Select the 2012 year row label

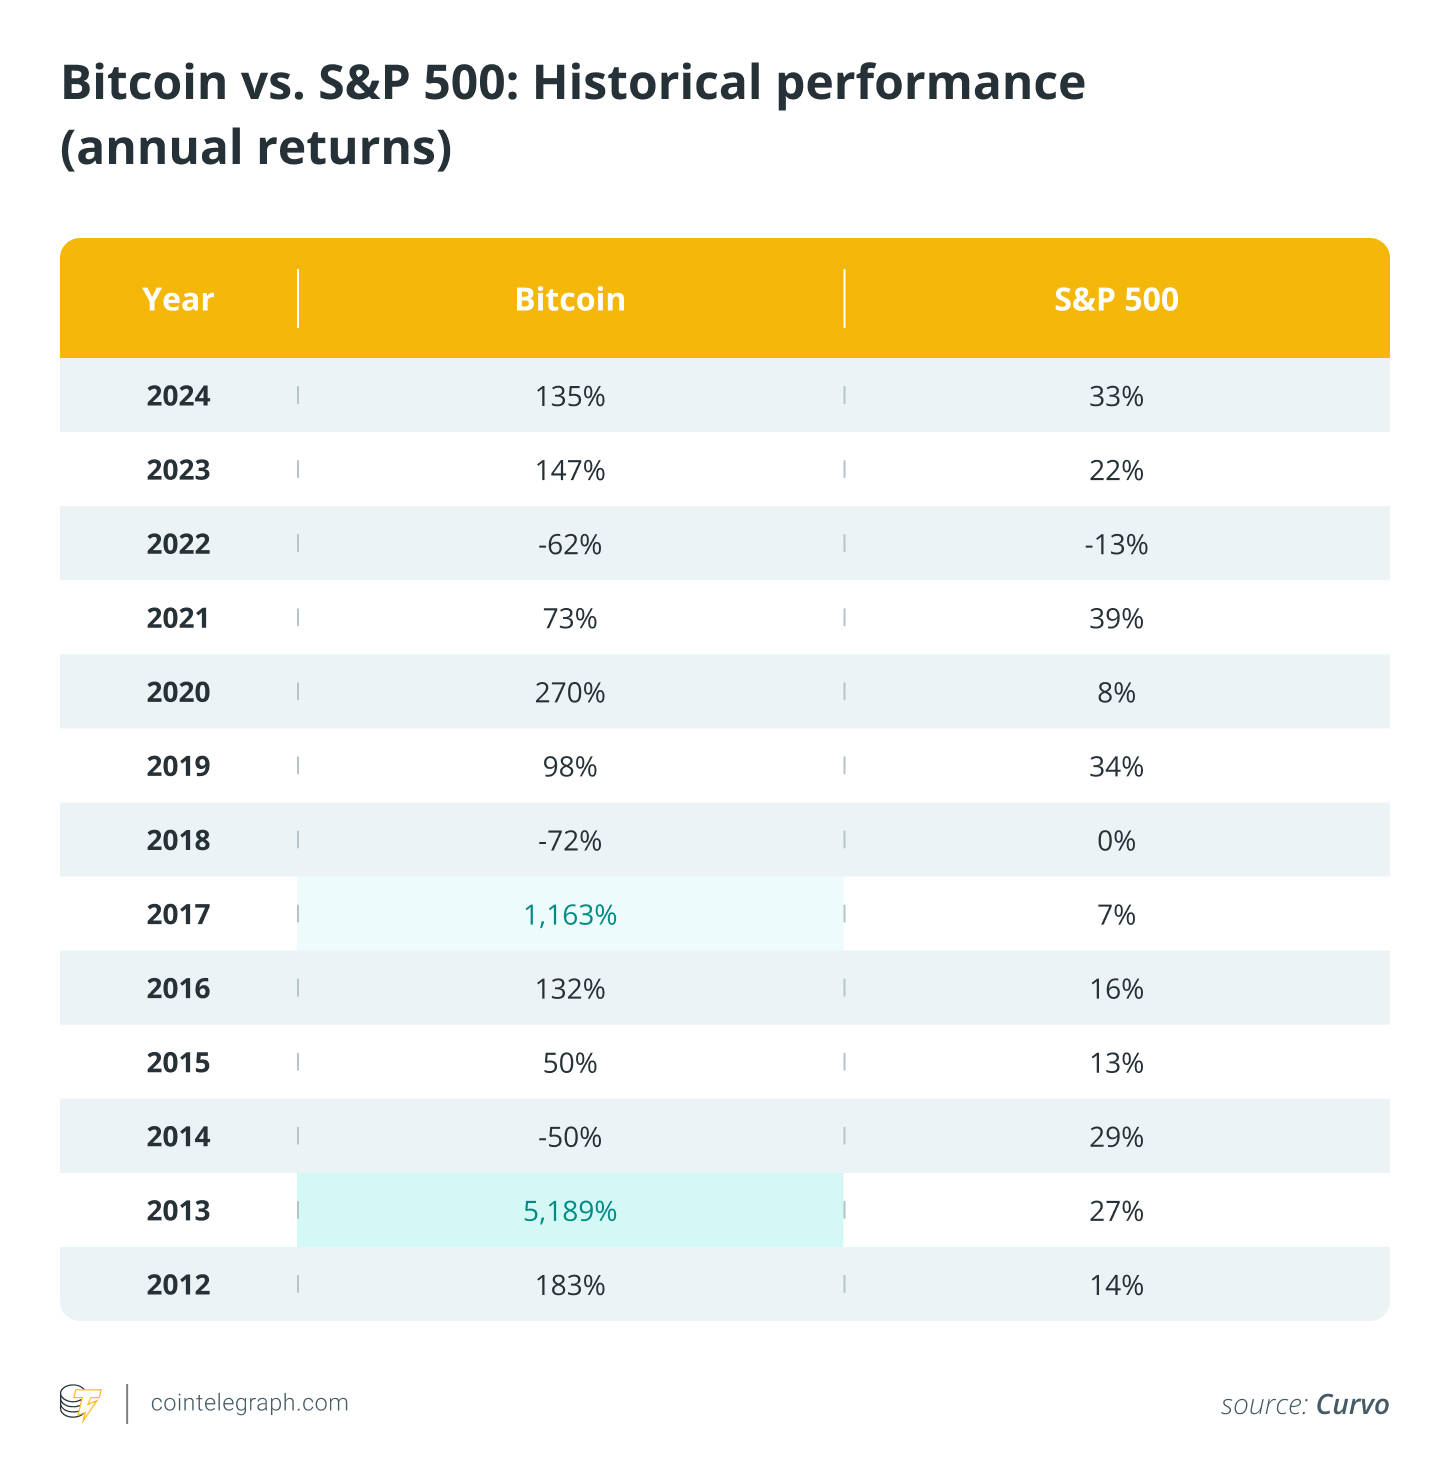coord(178,1284)
